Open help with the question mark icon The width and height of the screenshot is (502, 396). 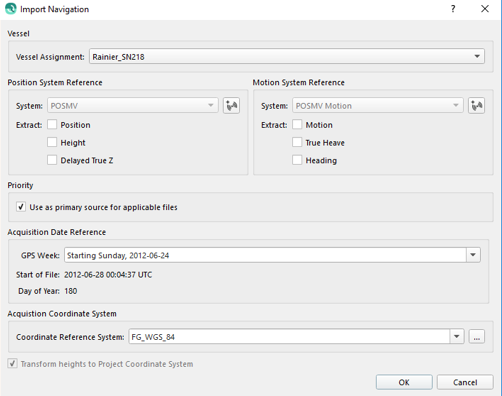pos(453,9)
